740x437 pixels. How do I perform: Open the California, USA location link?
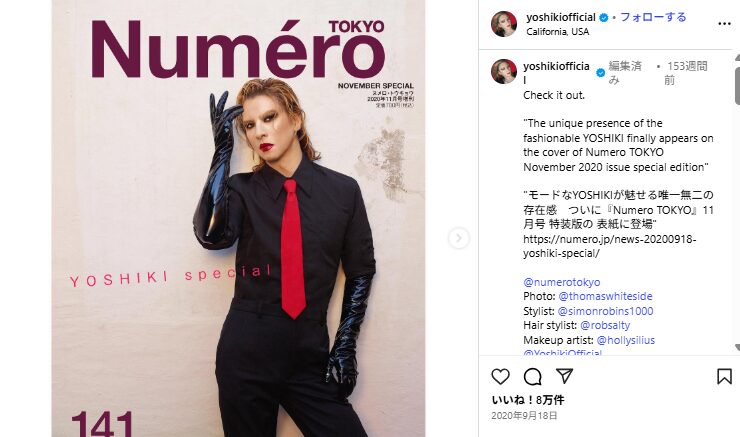pos(557,32)
